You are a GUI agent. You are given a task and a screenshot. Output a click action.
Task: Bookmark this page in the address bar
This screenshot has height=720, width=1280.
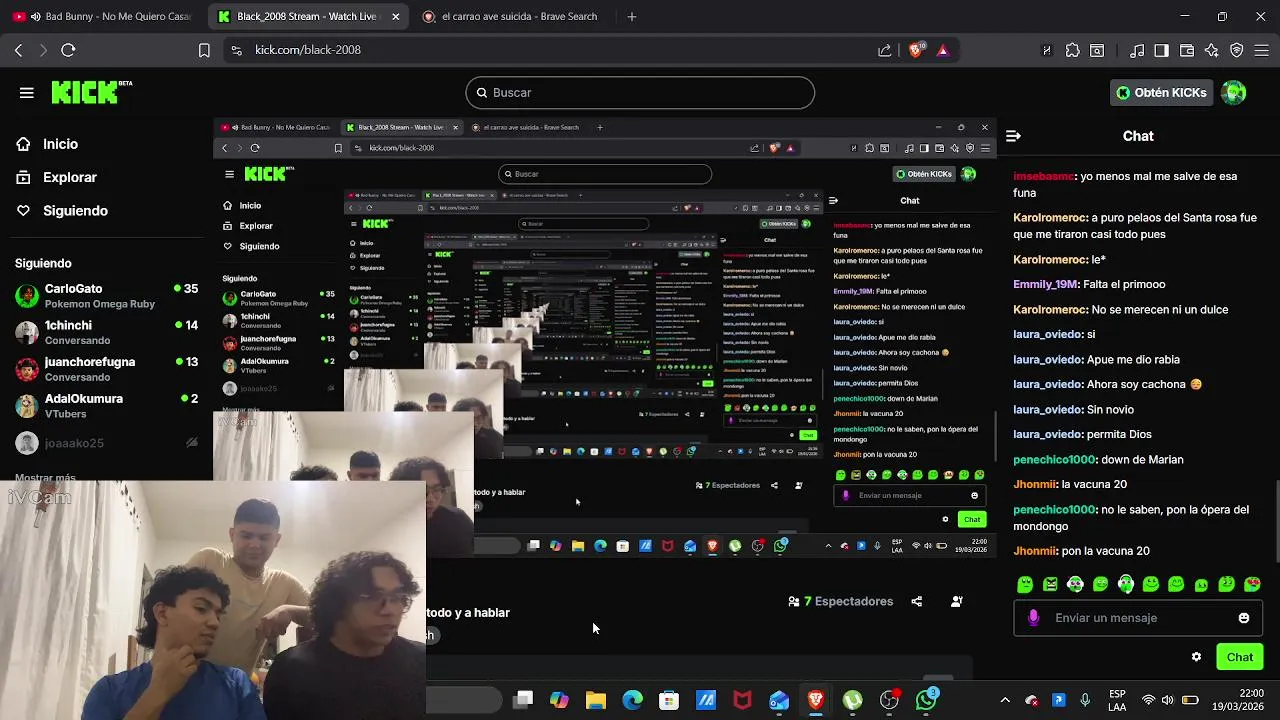(x=204, y=50)
